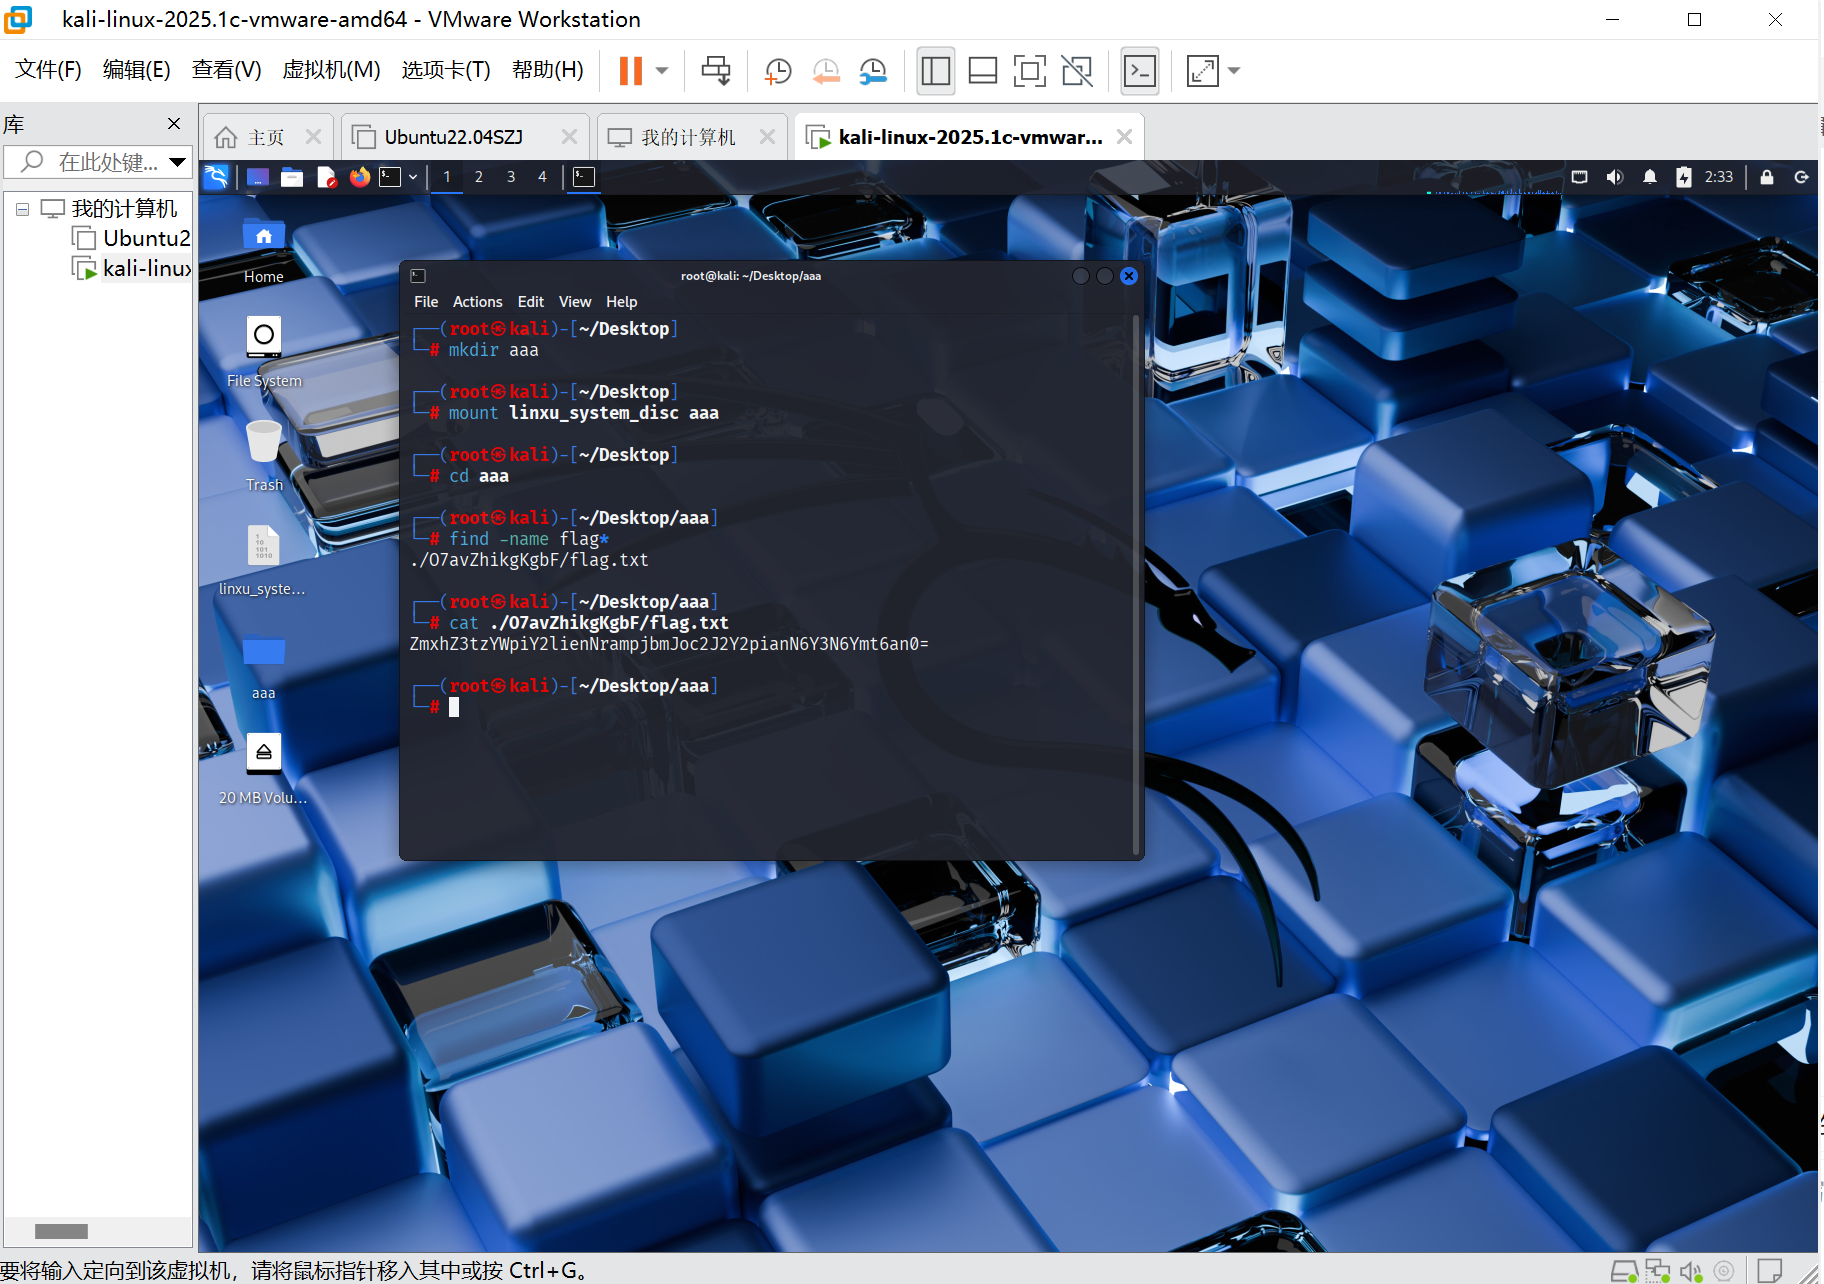Open the suspend options dropdown arrow
The height and width of the screenshot is (1284, 1824).
point(660,70)
